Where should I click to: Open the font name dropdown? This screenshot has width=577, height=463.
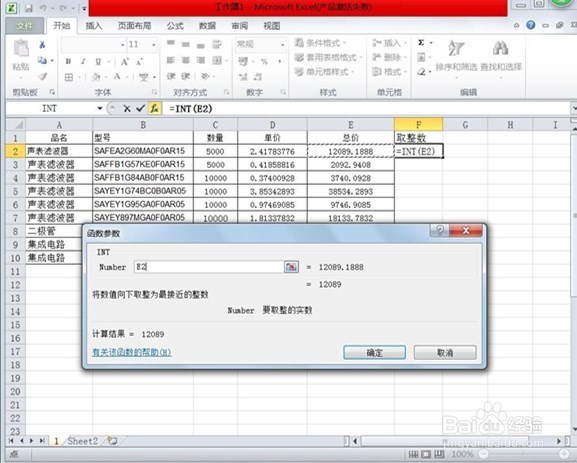[123, 45]
